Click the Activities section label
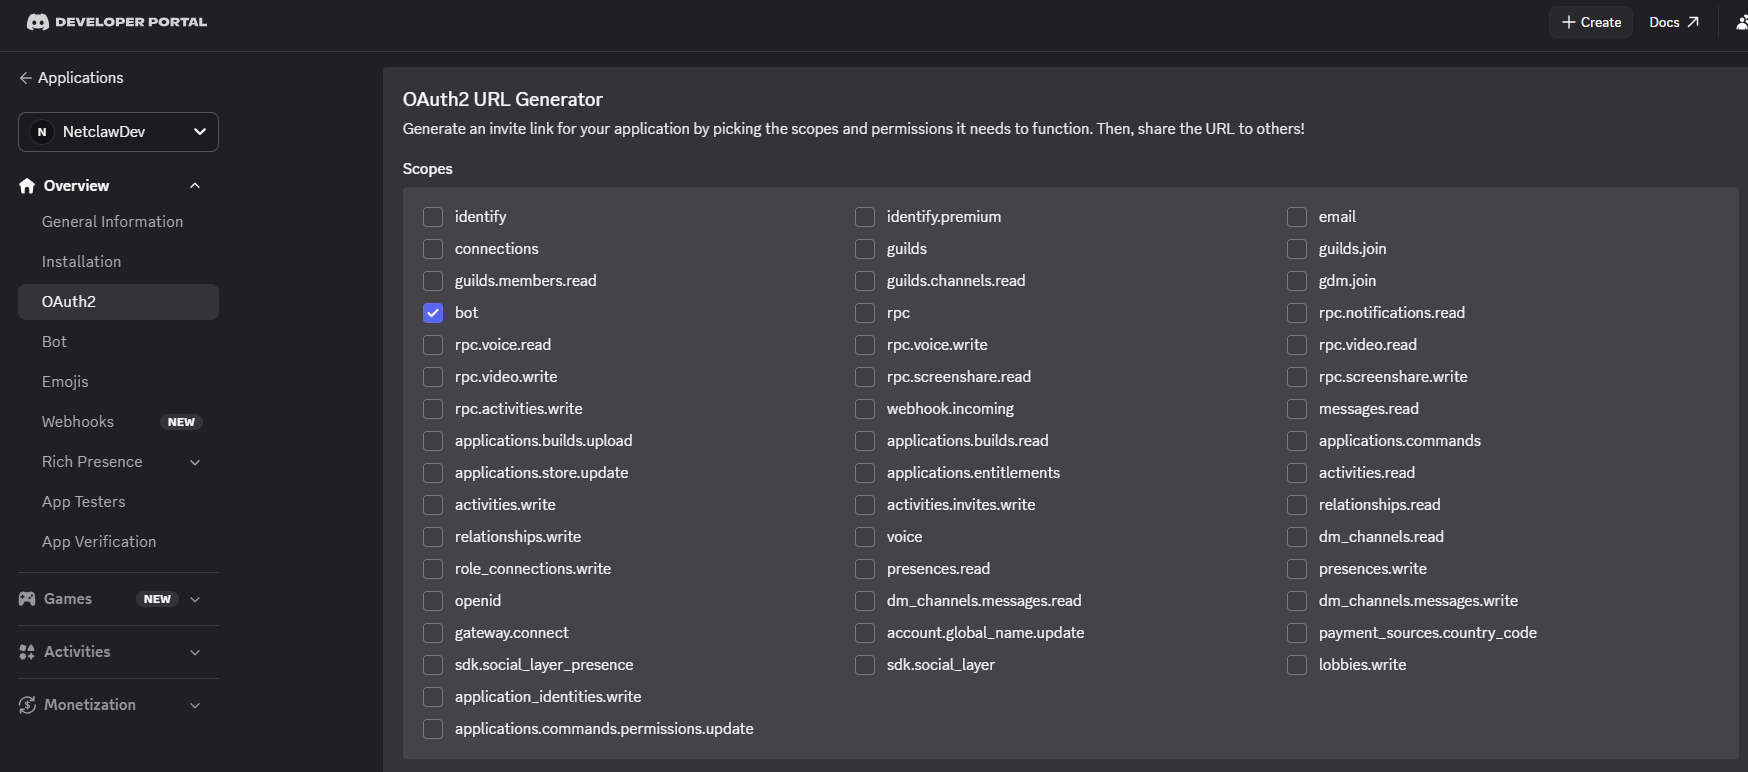This screenshot has height=772, width=1748. tap(77, 652)
